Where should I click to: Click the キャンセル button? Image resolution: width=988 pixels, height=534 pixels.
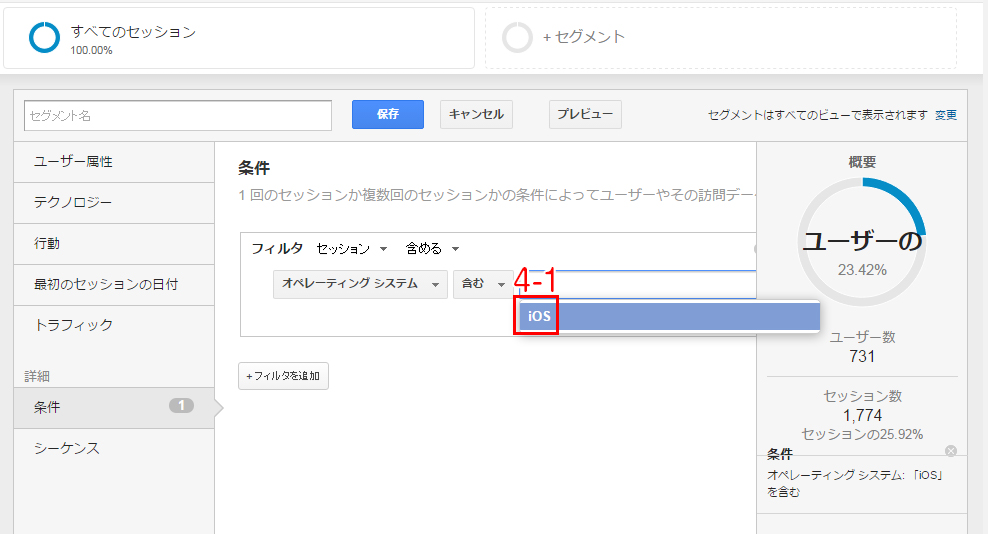coord(476,114)
